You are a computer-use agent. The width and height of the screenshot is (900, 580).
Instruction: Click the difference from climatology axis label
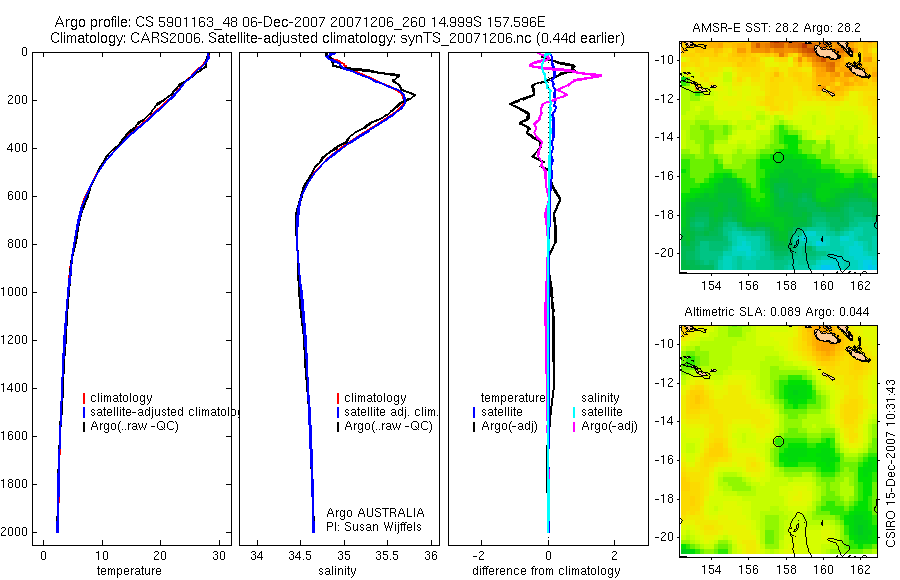click(546, 571)
